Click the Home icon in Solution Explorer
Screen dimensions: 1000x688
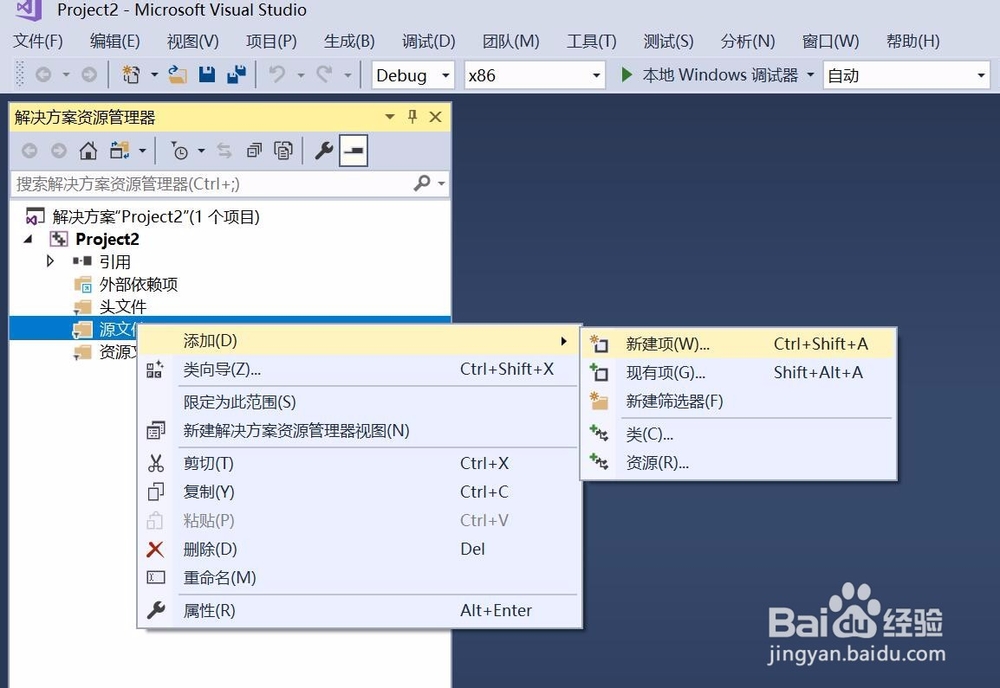(87, 151)
